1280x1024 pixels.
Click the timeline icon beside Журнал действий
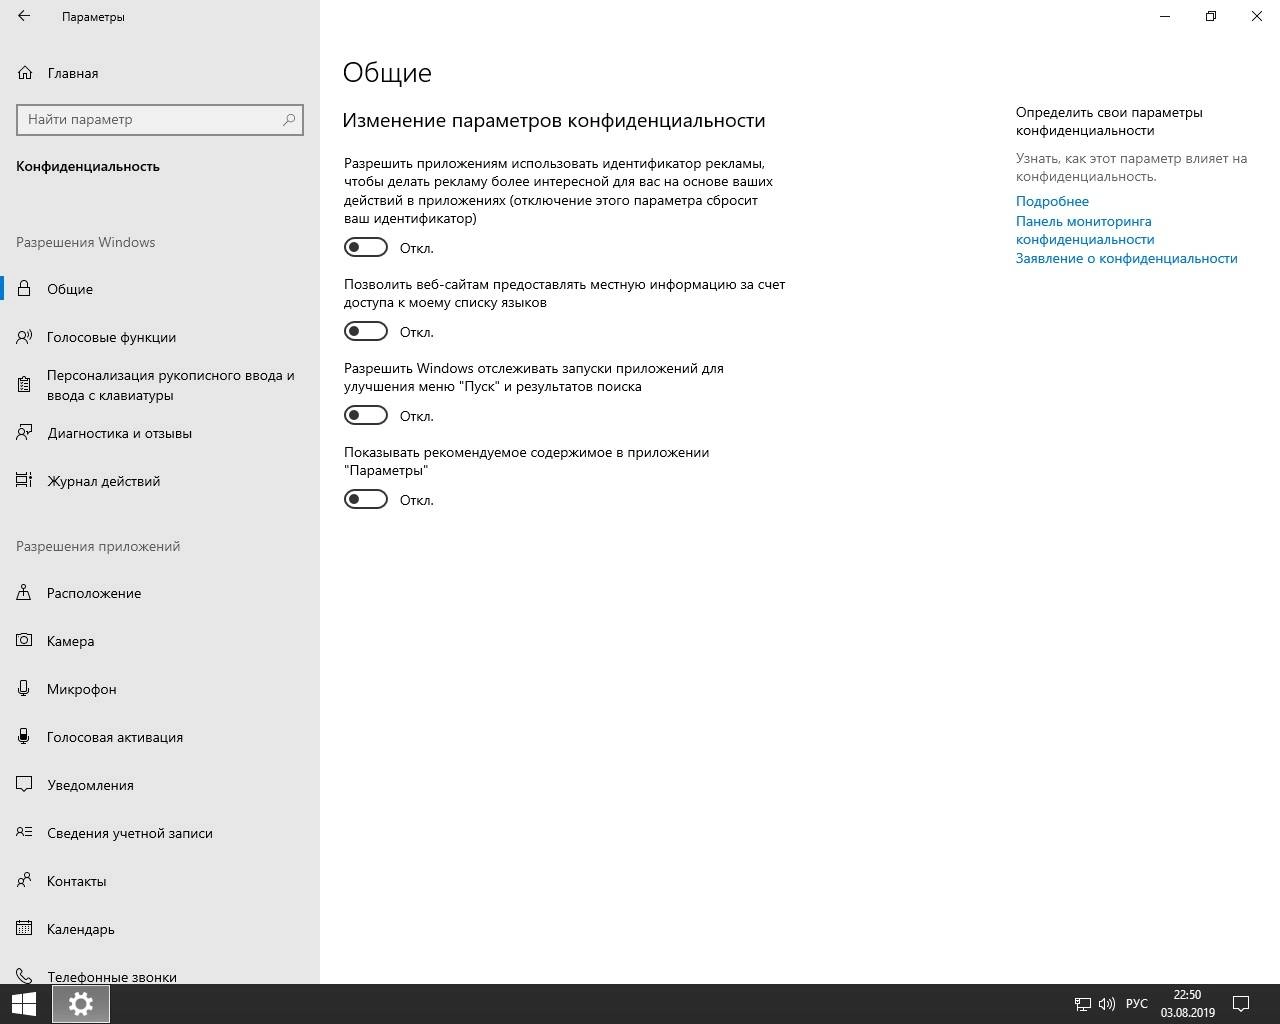pyautogui.click(x=24, y=481)
